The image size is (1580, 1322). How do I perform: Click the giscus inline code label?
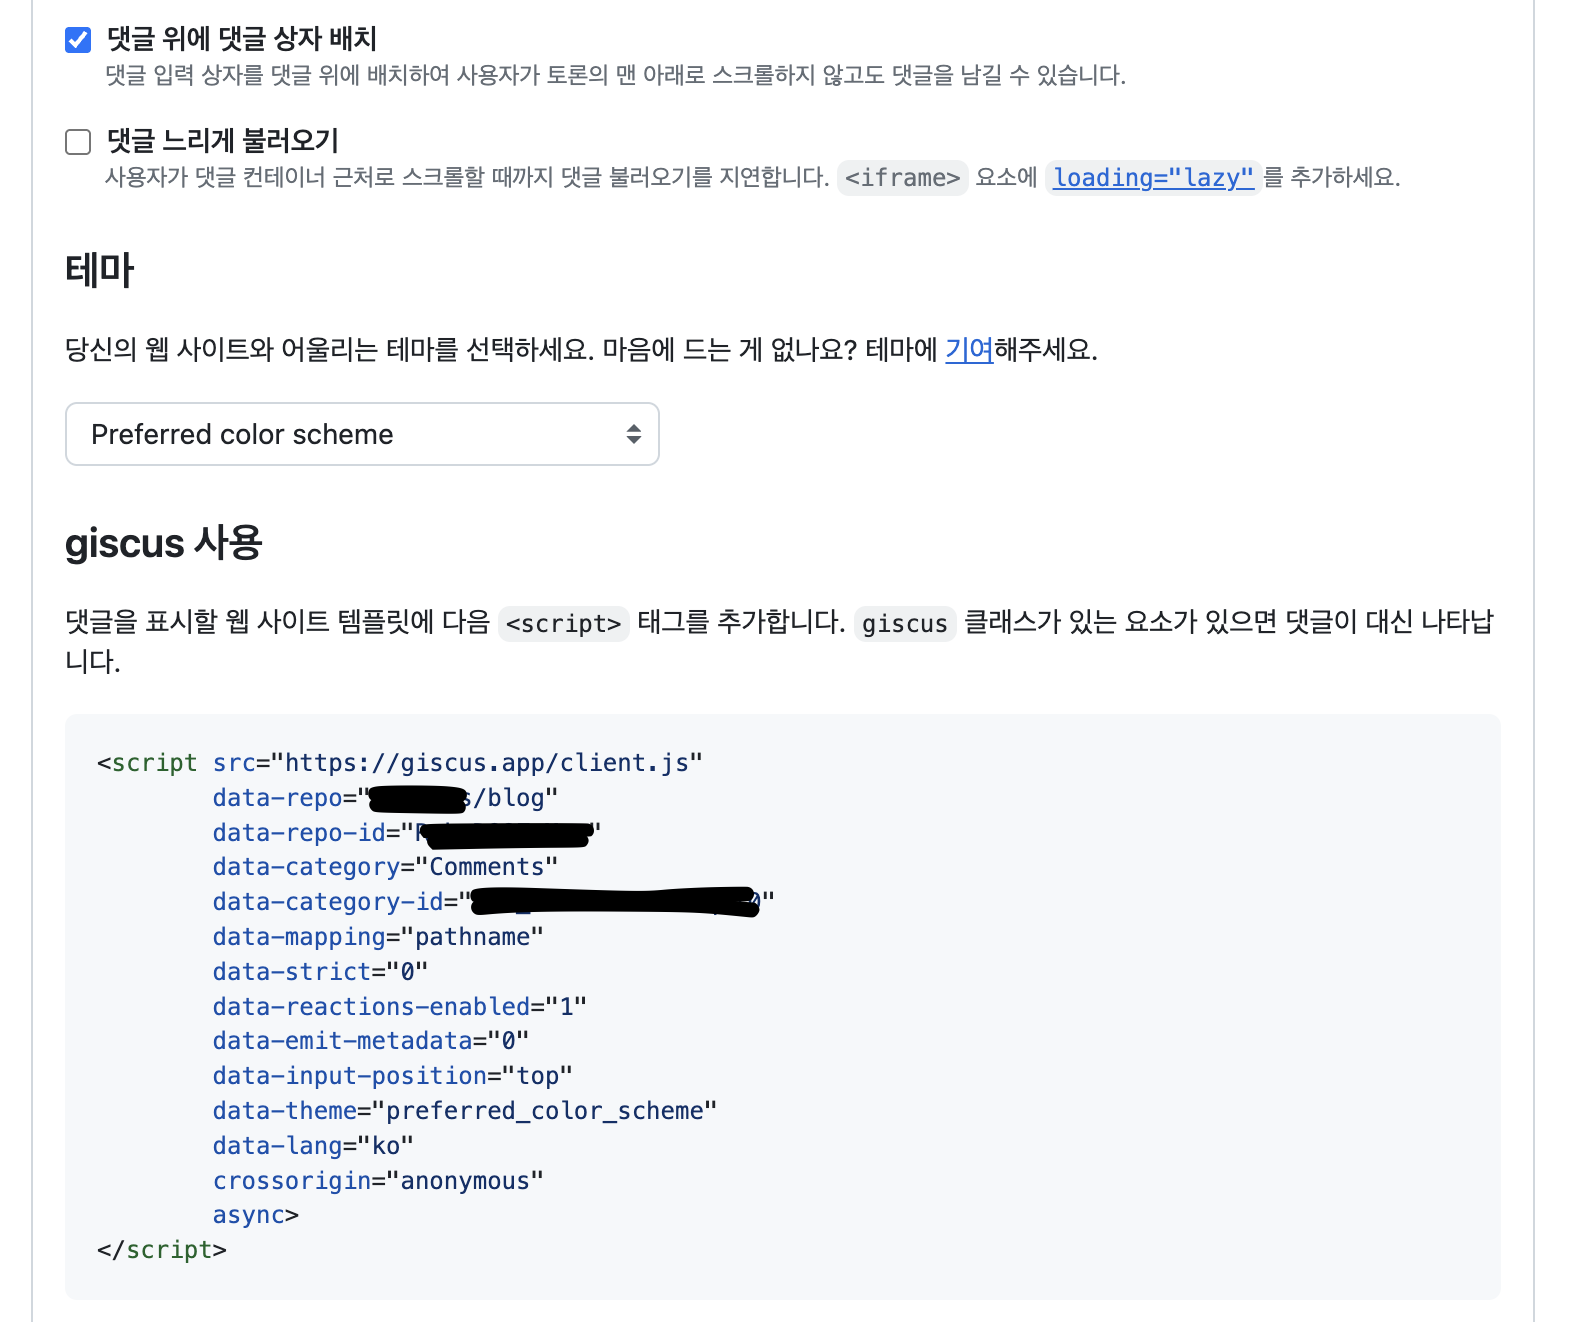[x=904, y=624]
